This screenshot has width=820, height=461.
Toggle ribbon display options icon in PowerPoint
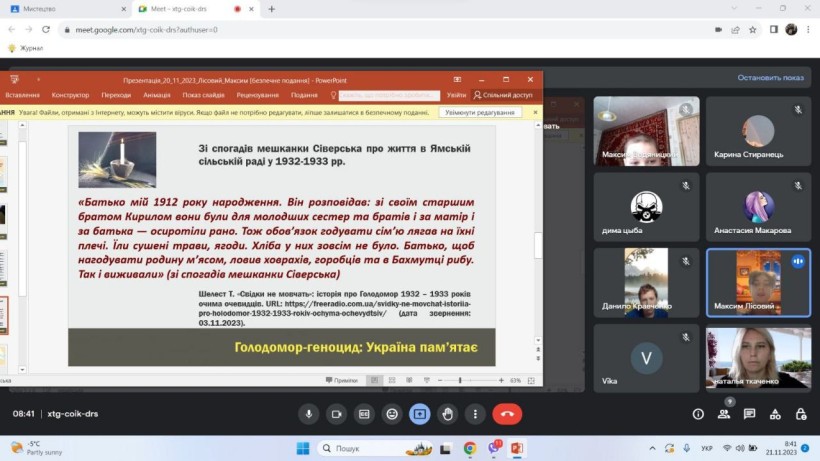coord(457,79)
